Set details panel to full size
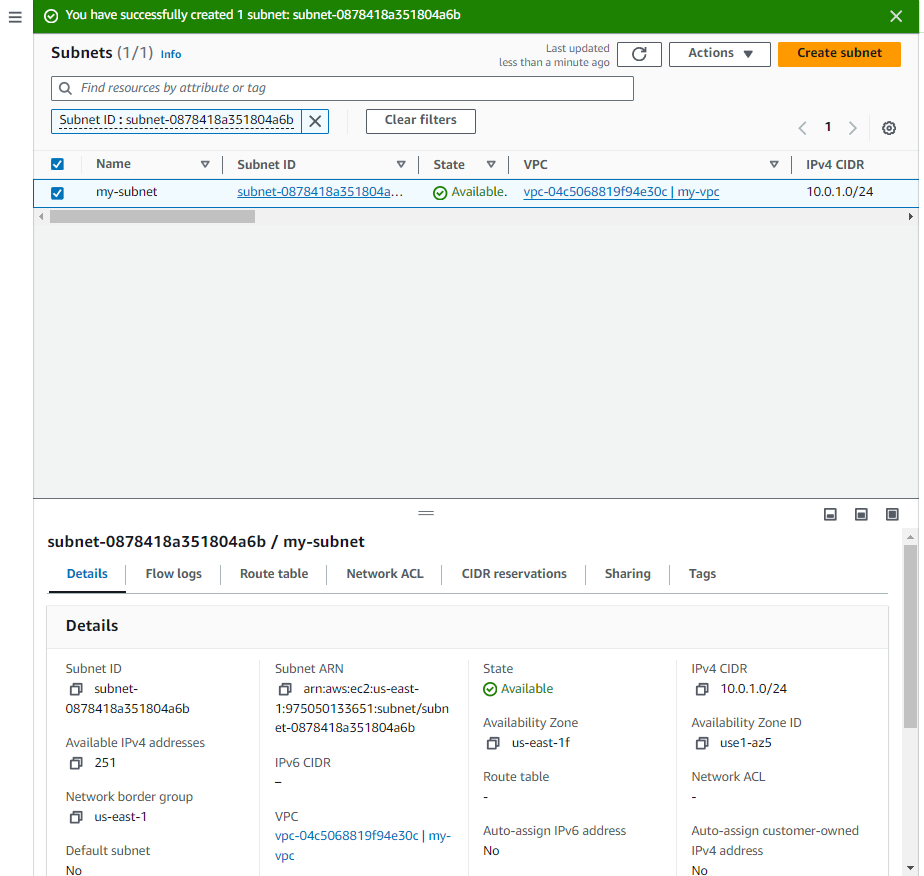This screenshot has height=876, width=924. click(x=892, y=515)
